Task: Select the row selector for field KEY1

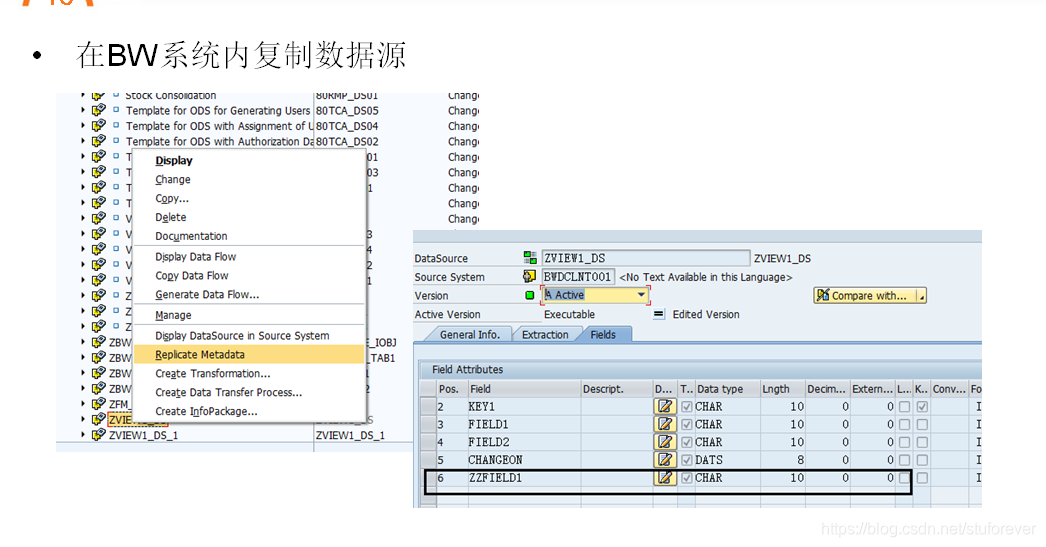Action: point(428,406)
